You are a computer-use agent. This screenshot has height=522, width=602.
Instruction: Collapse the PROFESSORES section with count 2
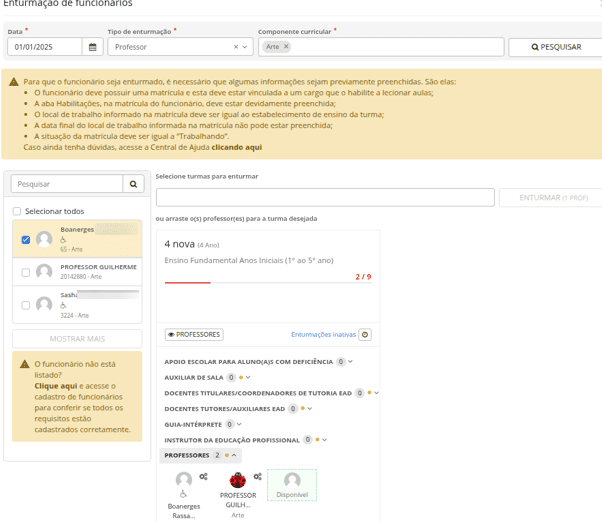200,455
